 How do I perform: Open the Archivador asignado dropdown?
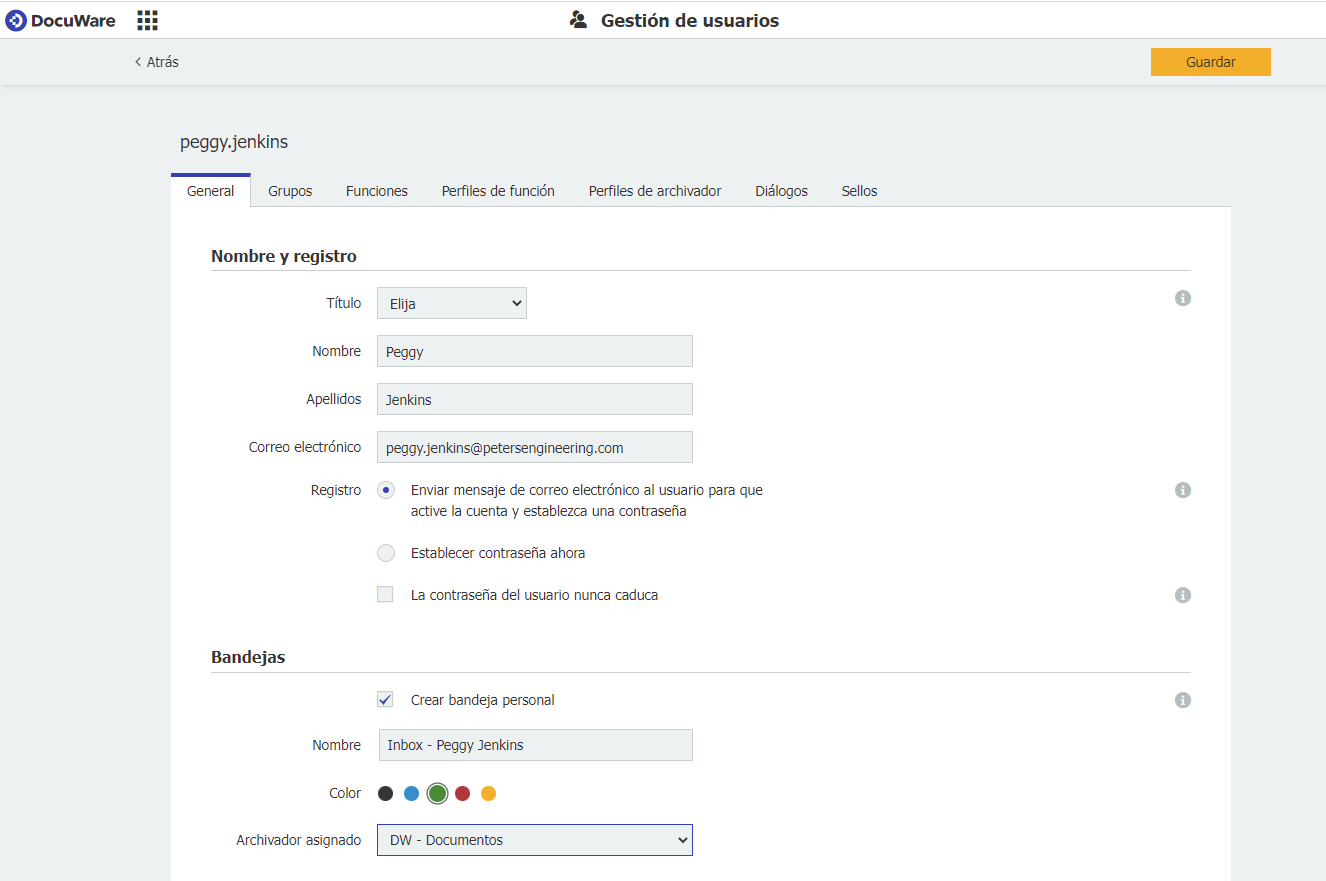(534, 840)
